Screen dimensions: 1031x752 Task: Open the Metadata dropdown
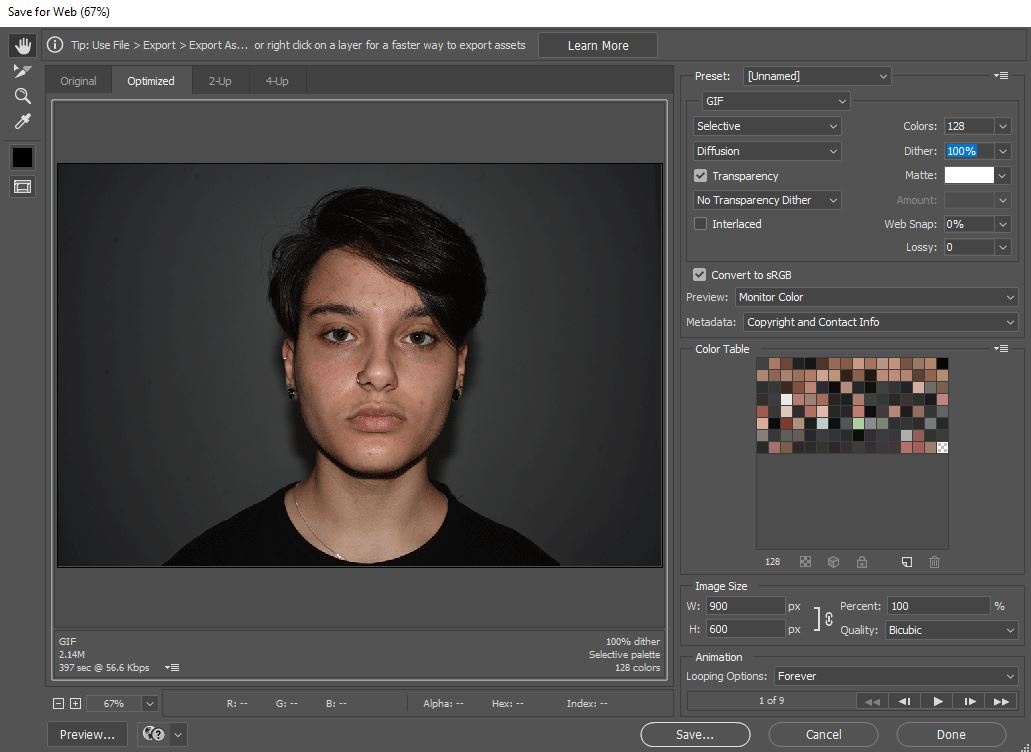coord(880,322)
